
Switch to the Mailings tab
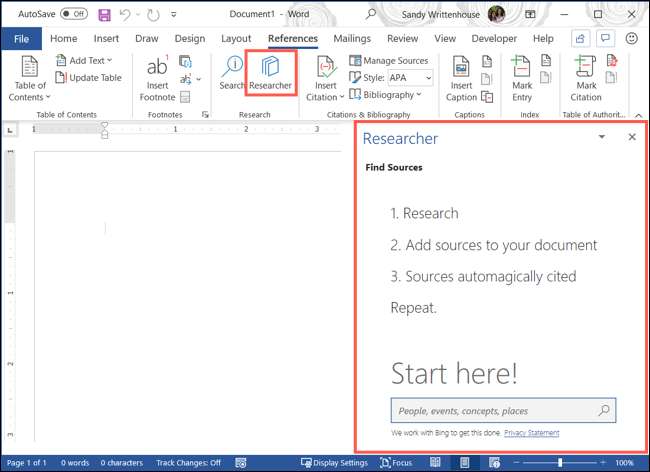click(352, 39)
